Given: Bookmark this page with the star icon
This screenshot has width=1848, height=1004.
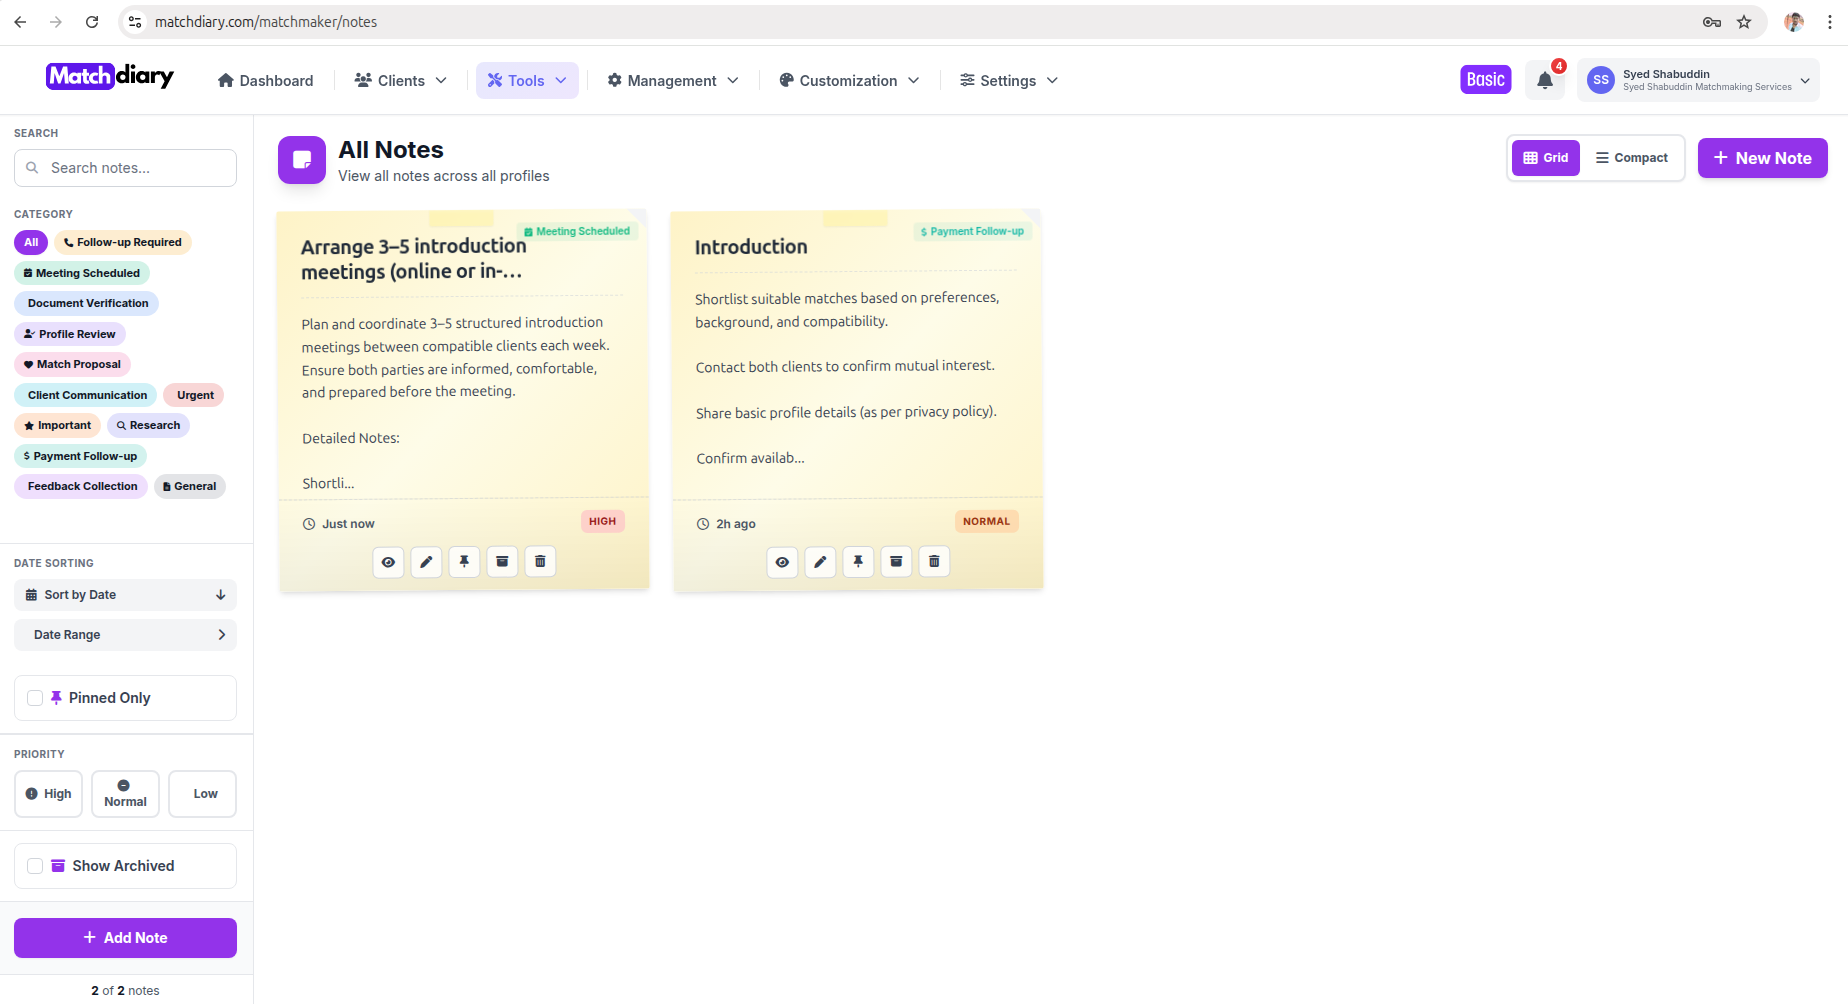Looking at the screenshot, I should coord(1744,22).
